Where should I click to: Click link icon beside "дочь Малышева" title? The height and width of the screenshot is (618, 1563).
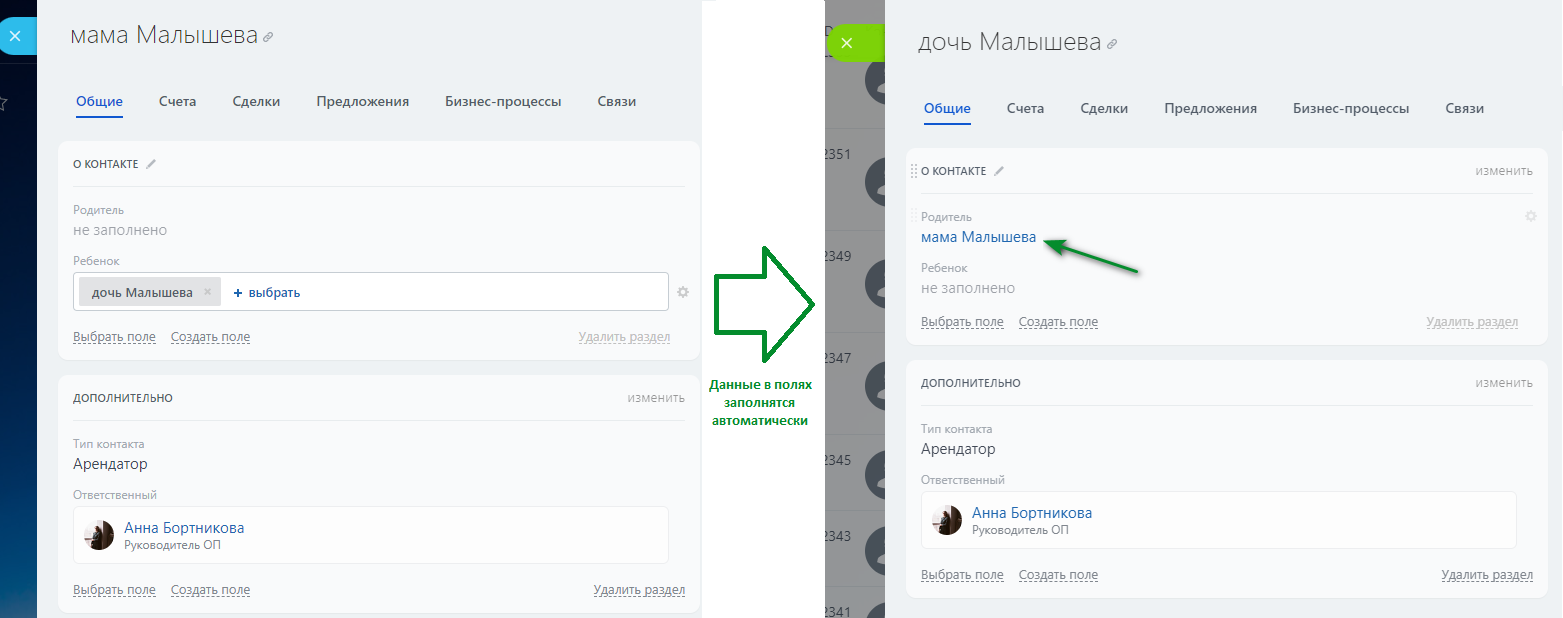point(1112,44)
